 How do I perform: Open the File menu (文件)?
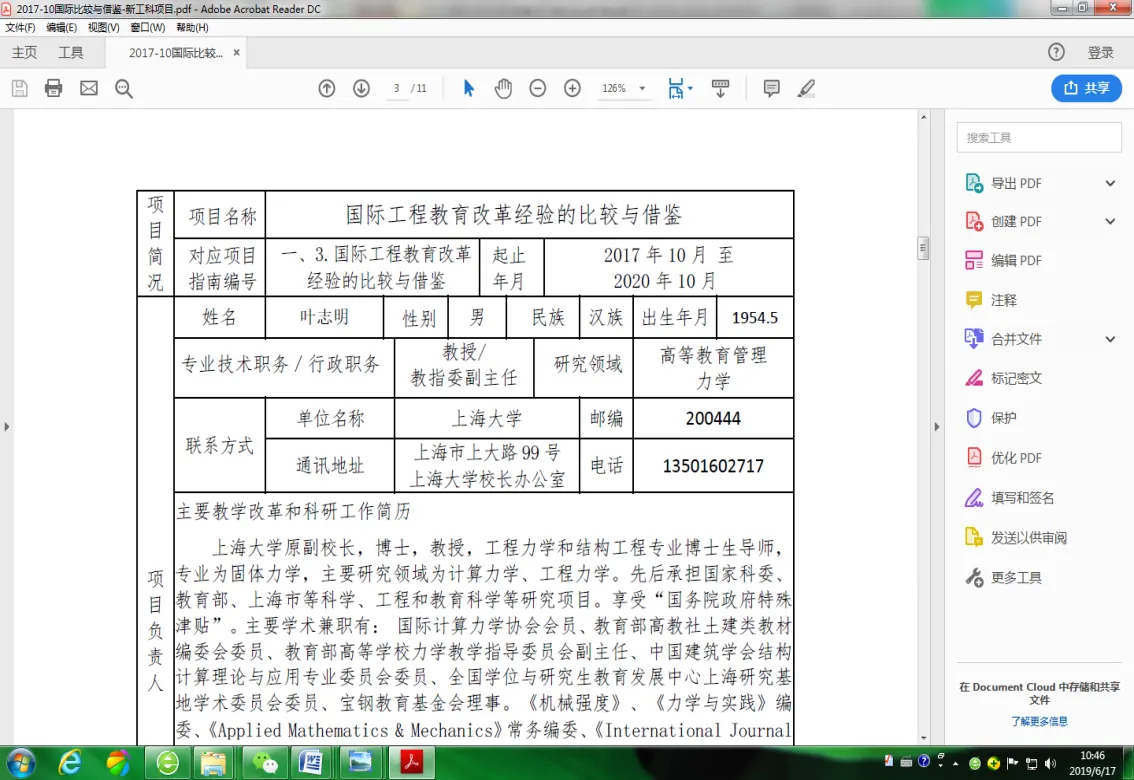click(x=20, y=27)
